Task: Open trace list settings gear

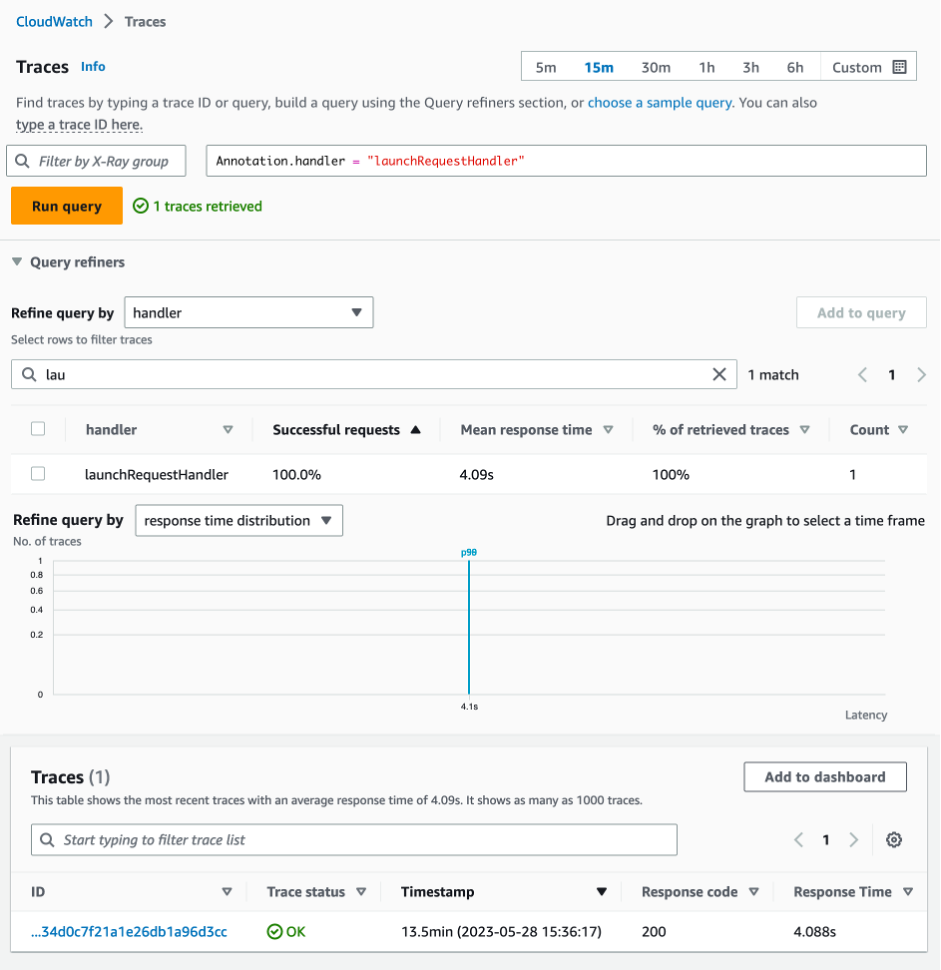Action: [893, 839]
